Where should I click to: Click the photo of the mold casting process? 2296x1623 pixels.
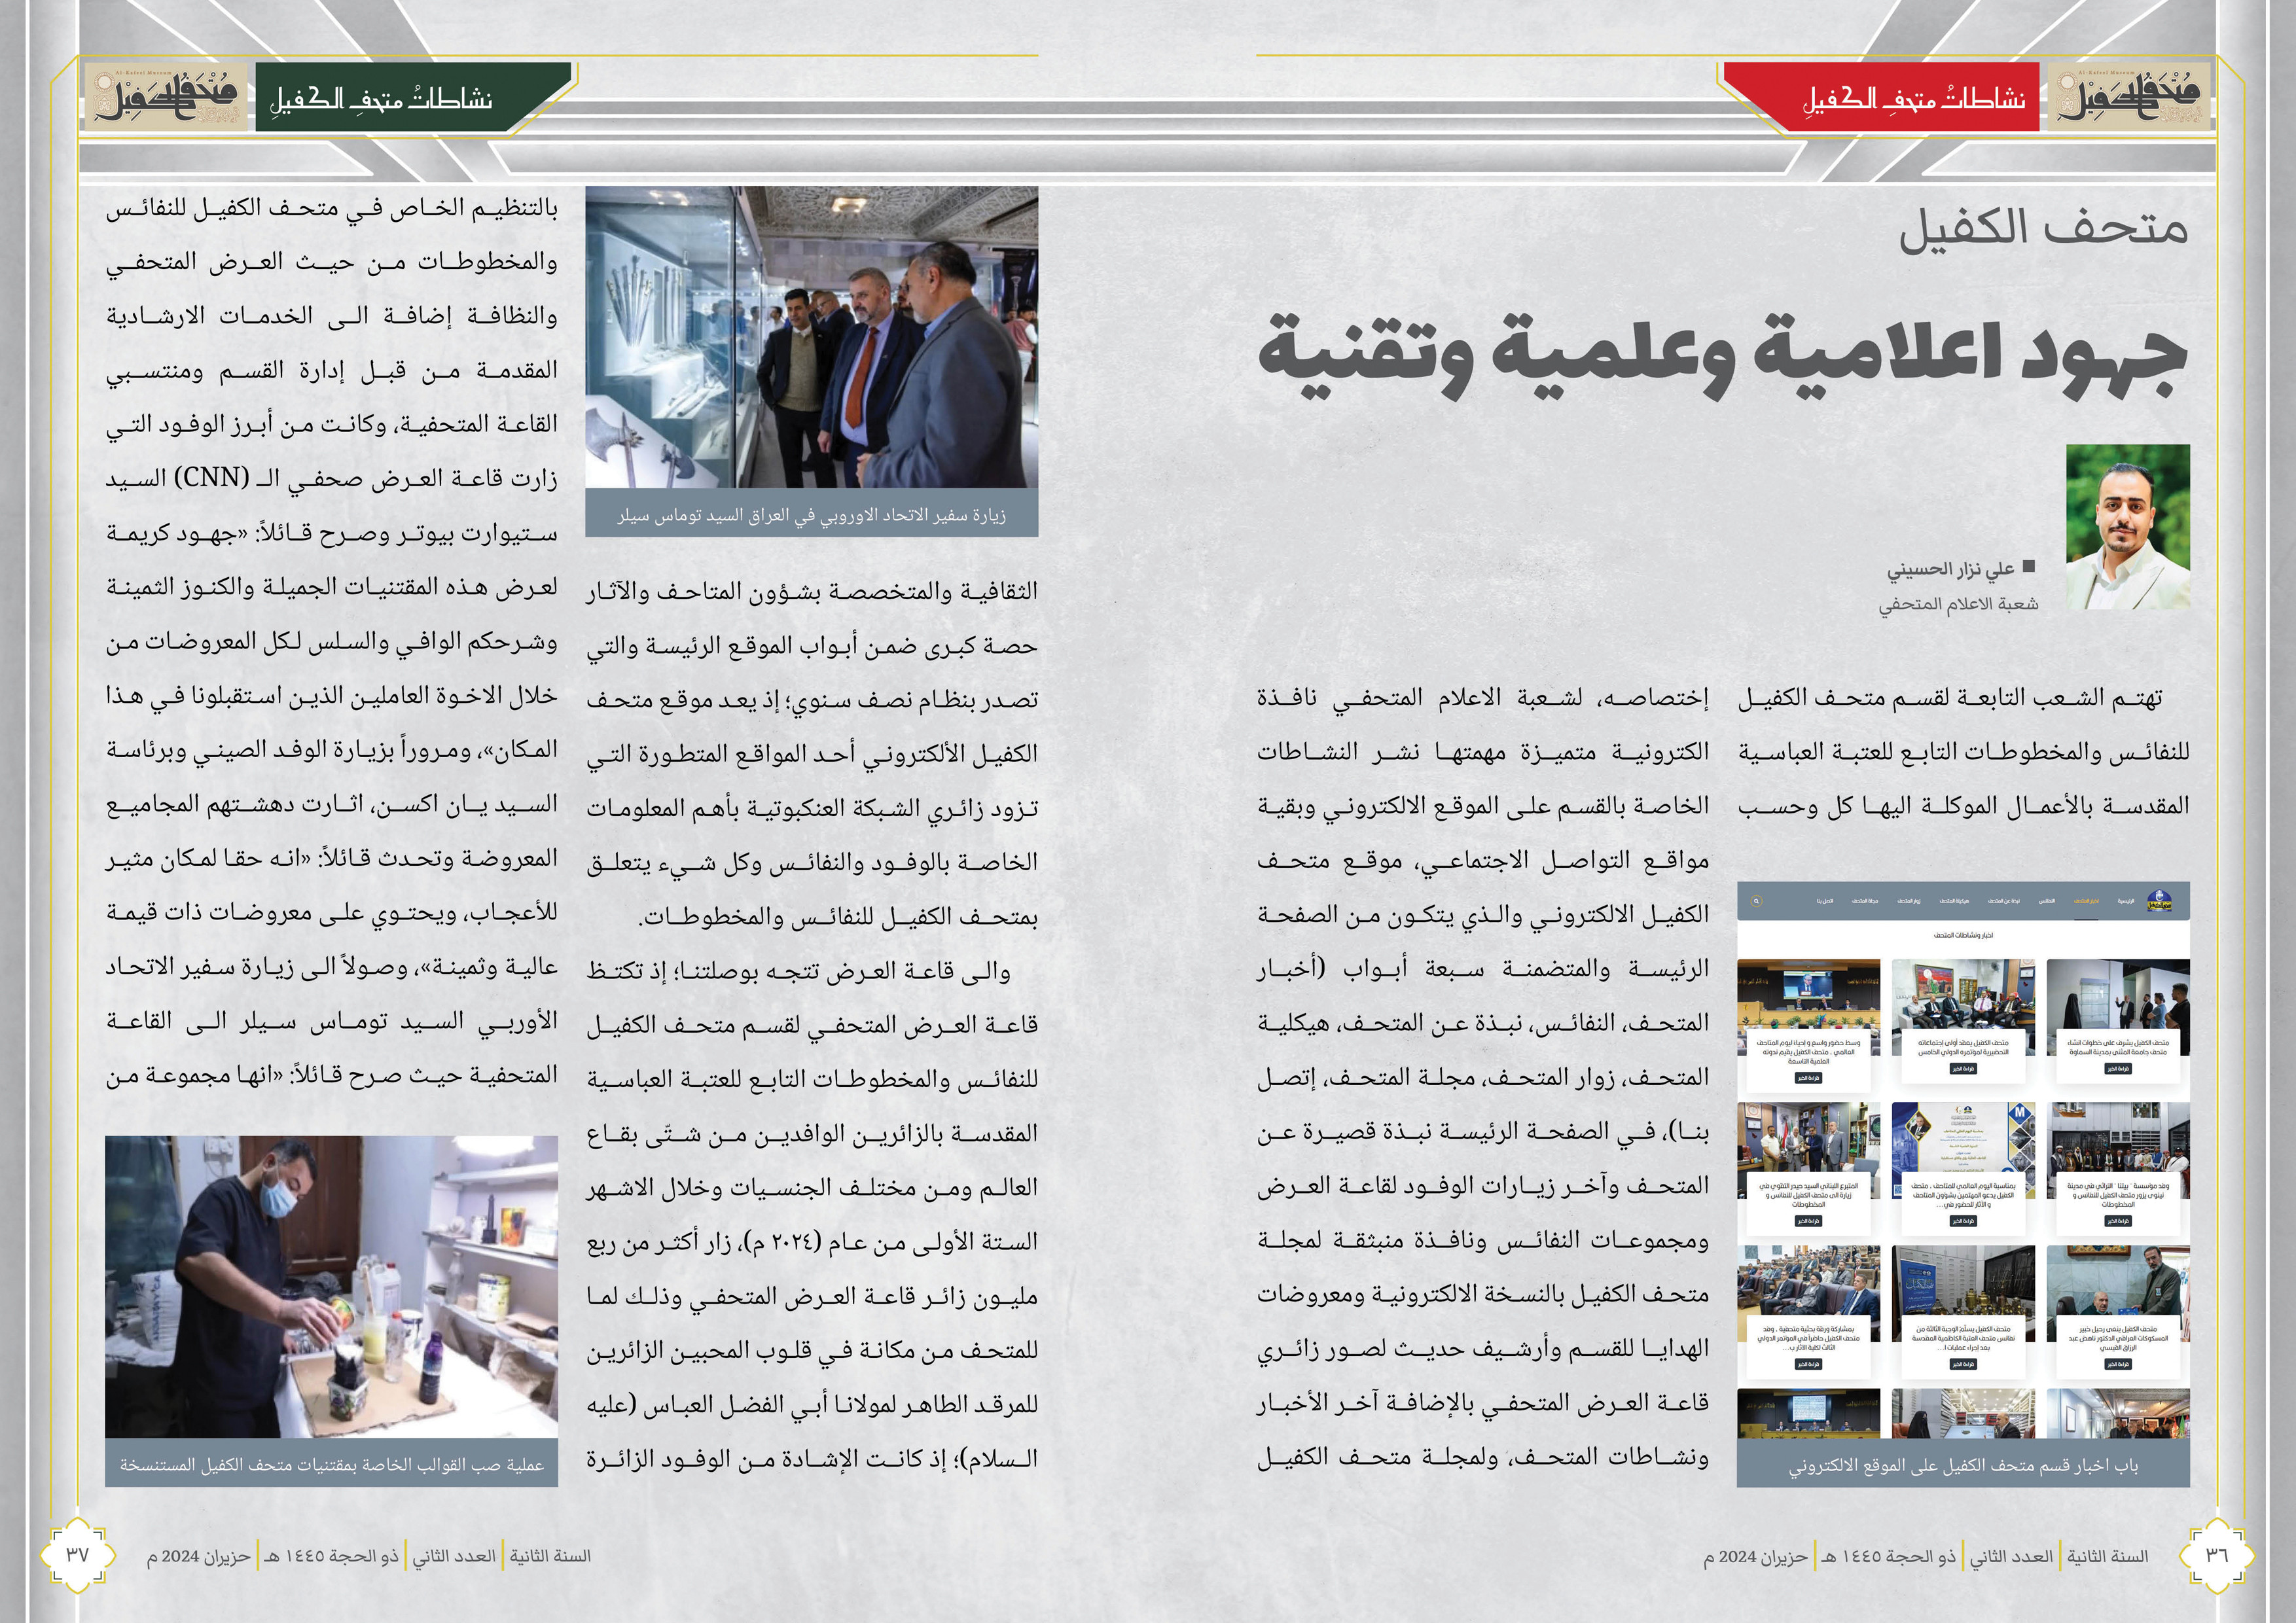331,1286
